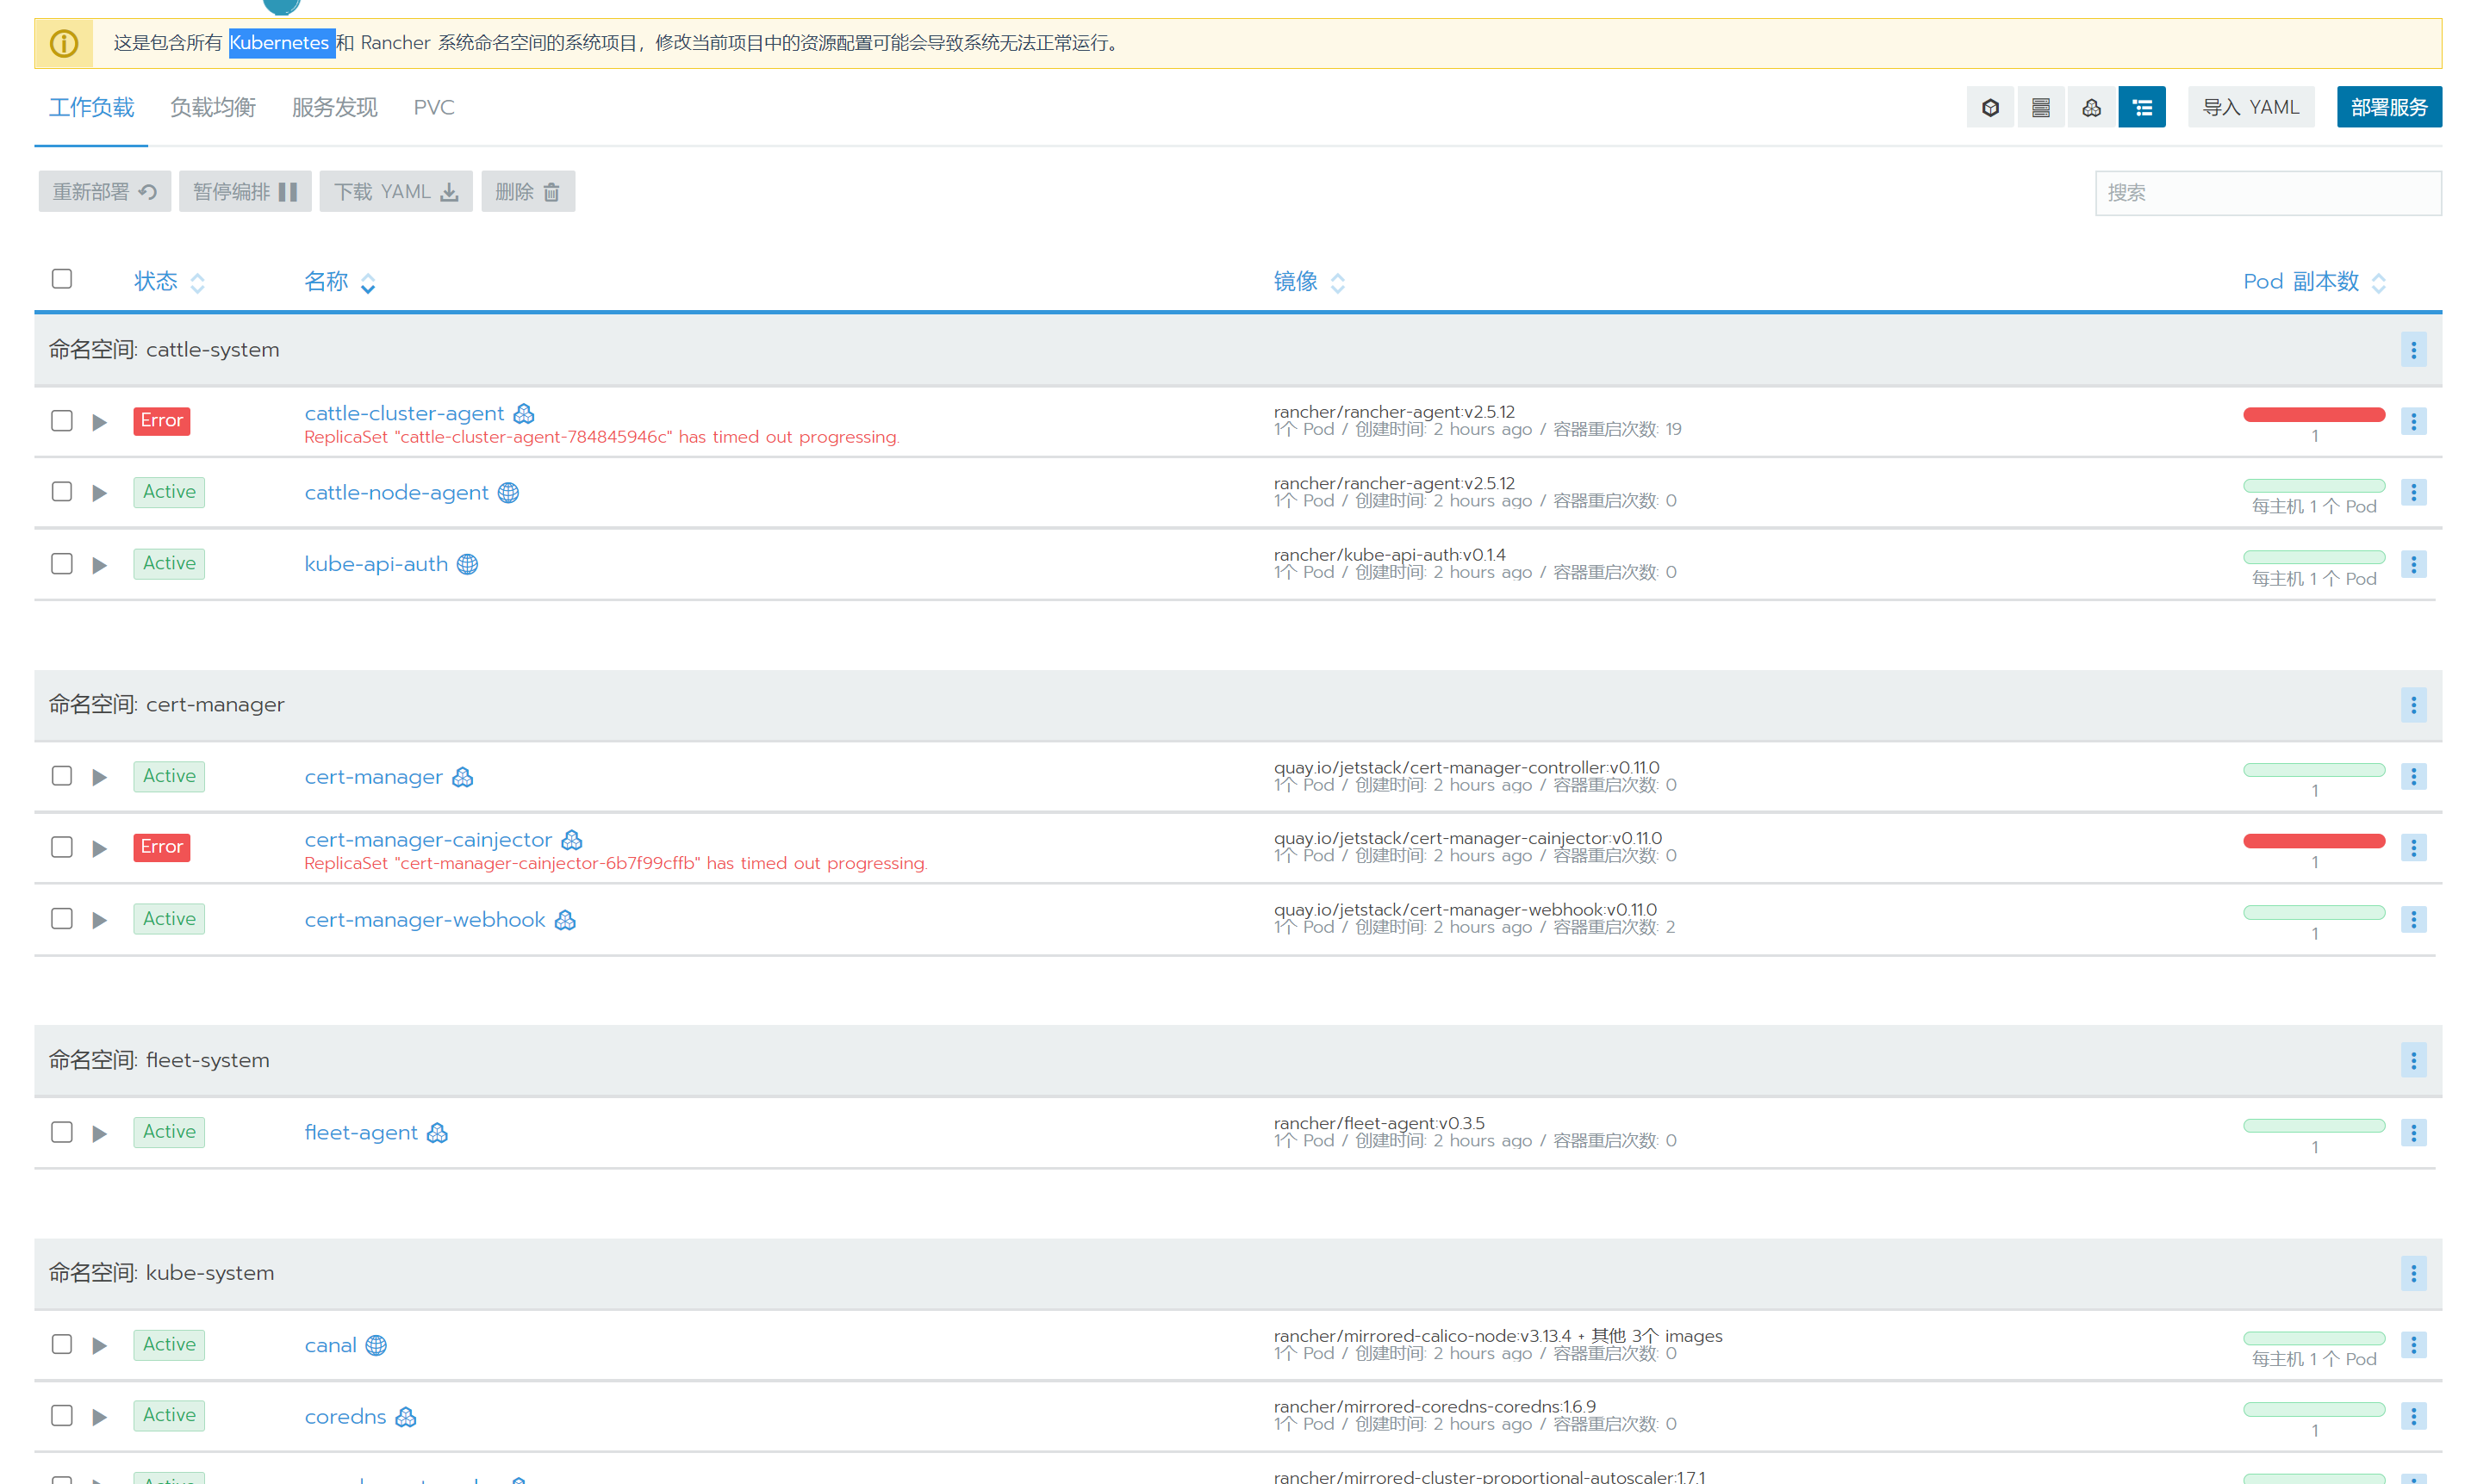Switch to node grouping view icon
Image resolution: width=2471 pixels, height=1484 pixels.
(x=2040, y=107)
